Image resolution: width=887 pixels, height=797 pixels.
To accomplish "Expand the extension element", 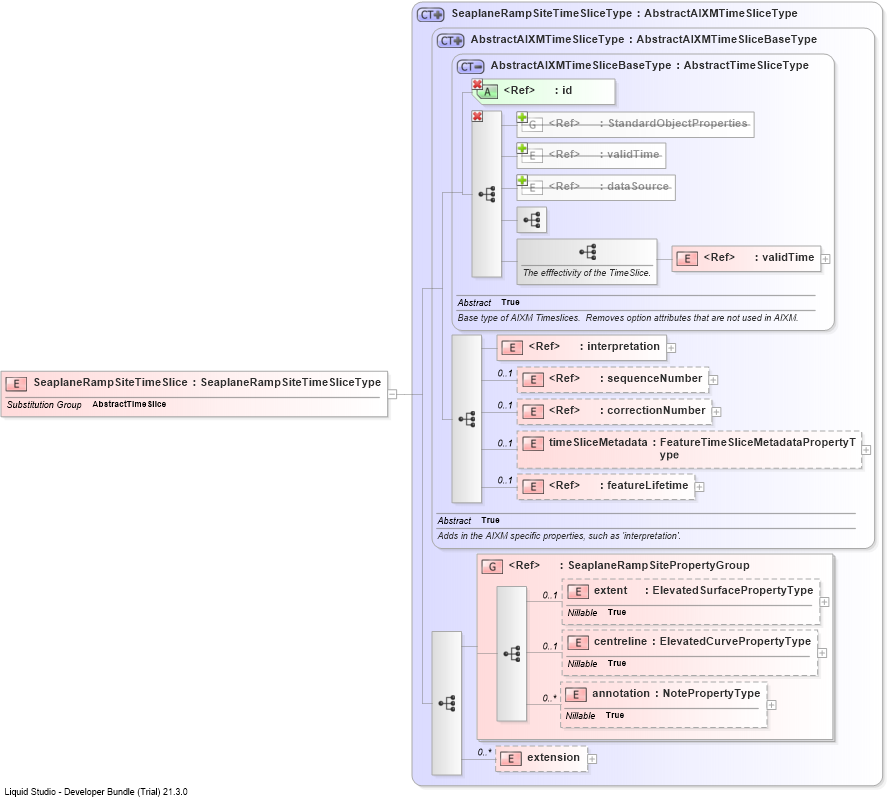I will tap(592, 759).
